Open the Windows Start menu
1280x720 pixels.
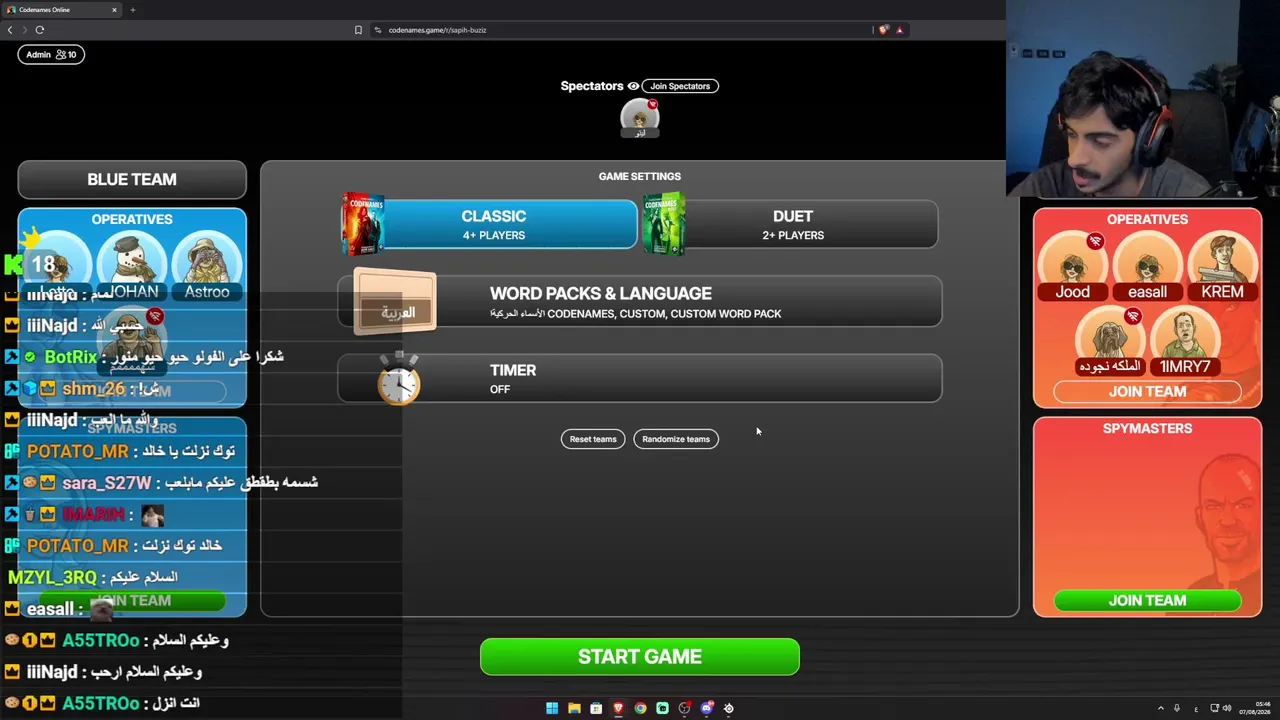552,708
